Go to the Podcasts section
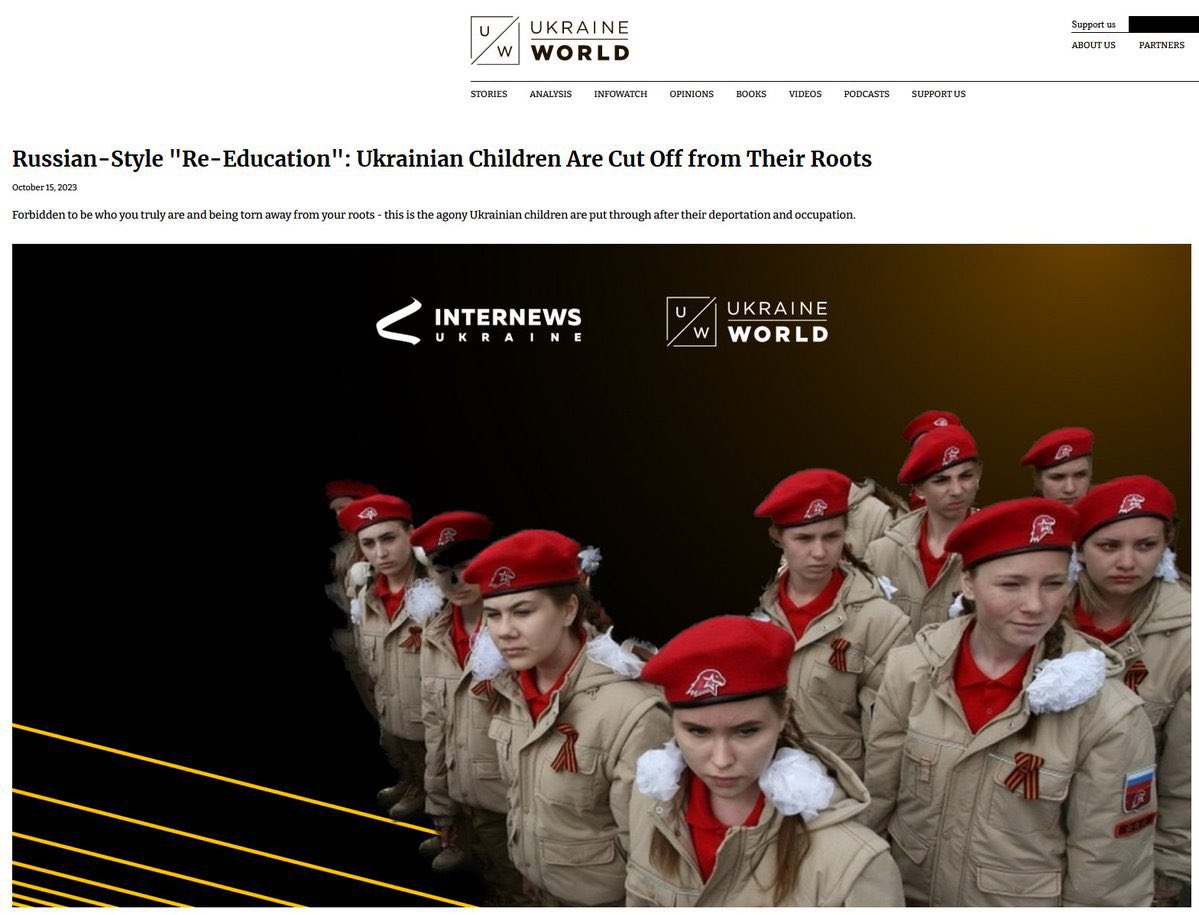Image resolution: width=1199 pixels, height=915 pixels. point(866,94)
